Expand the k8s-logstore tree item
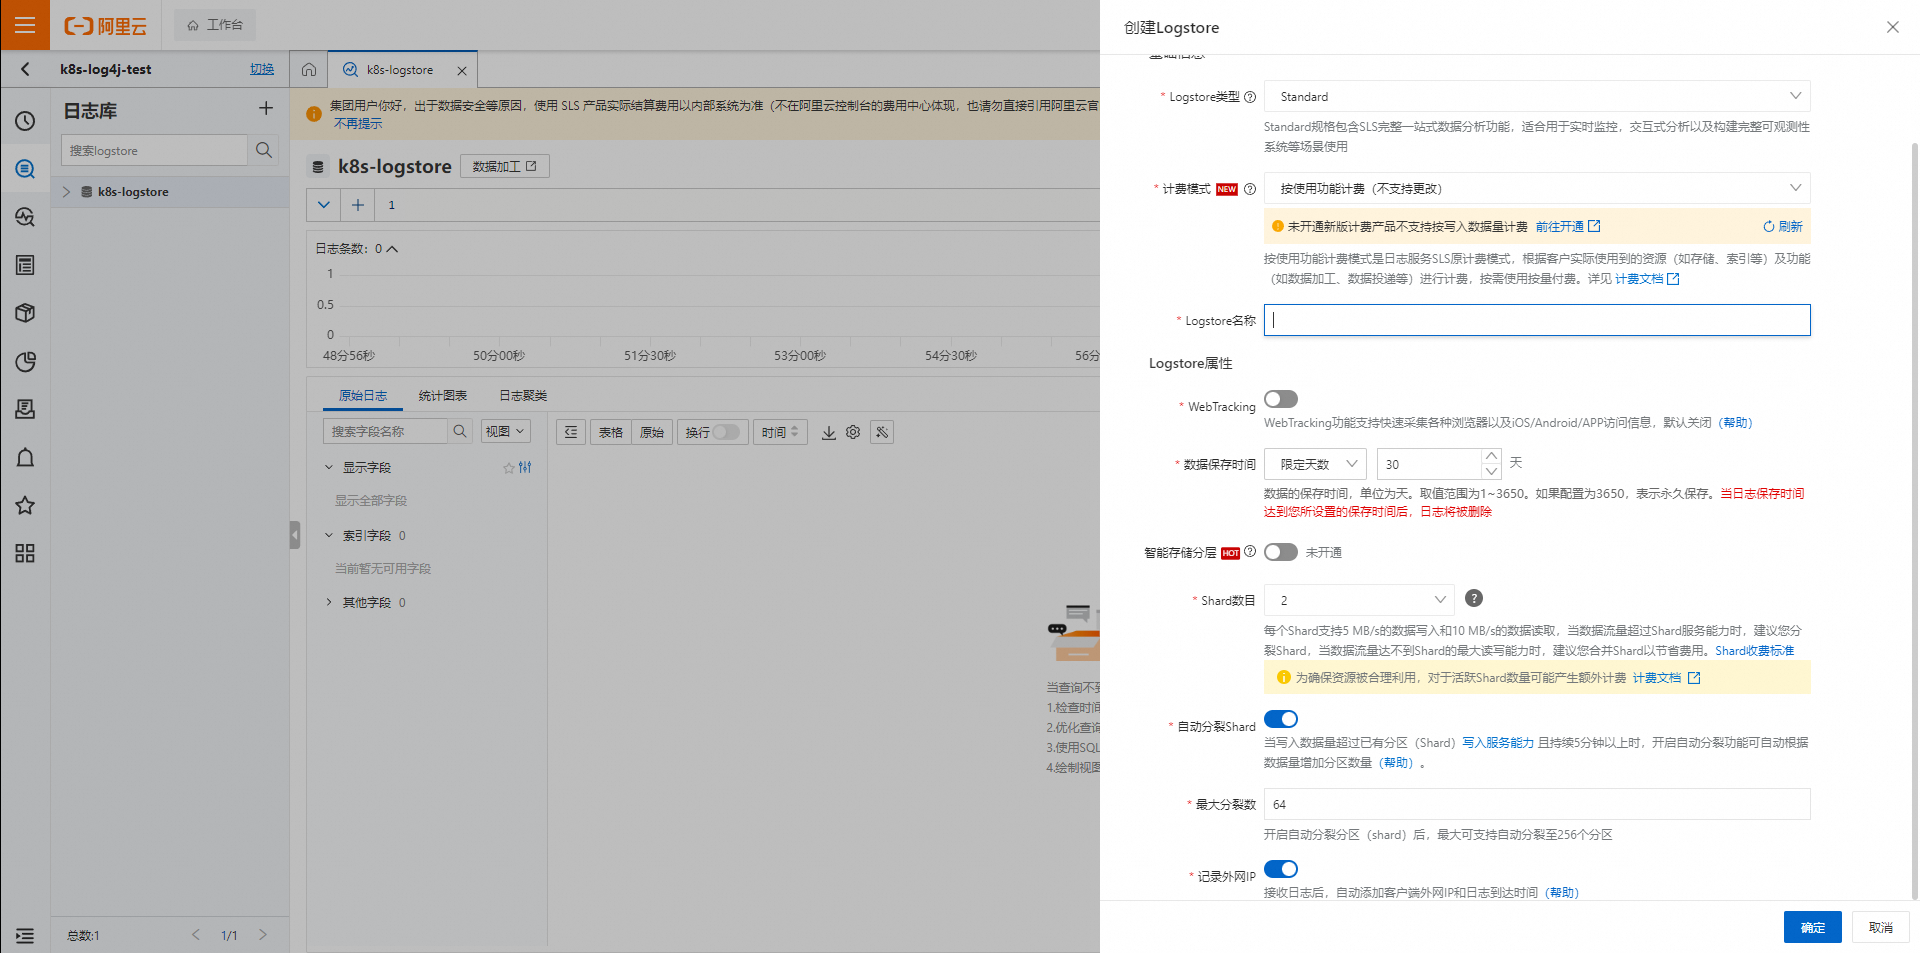 (67, 192)
